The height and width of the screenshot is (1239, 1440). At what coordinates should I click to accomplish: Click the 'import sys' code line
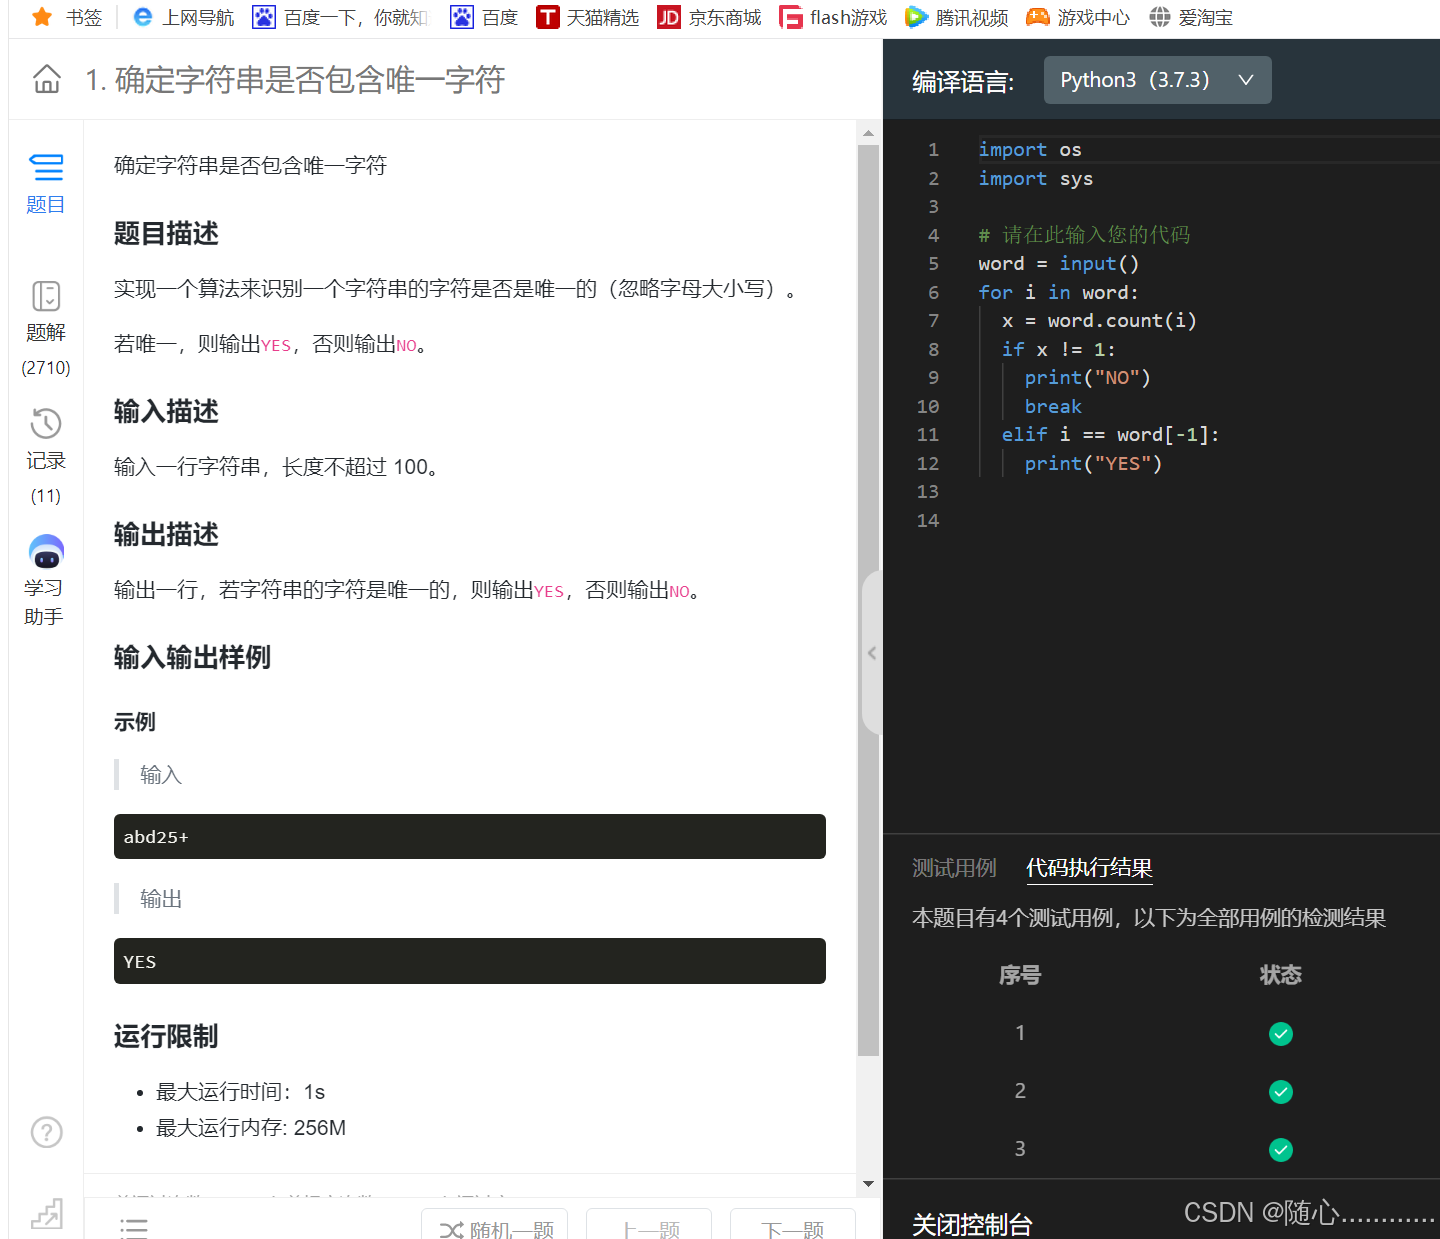[1036, 179]
